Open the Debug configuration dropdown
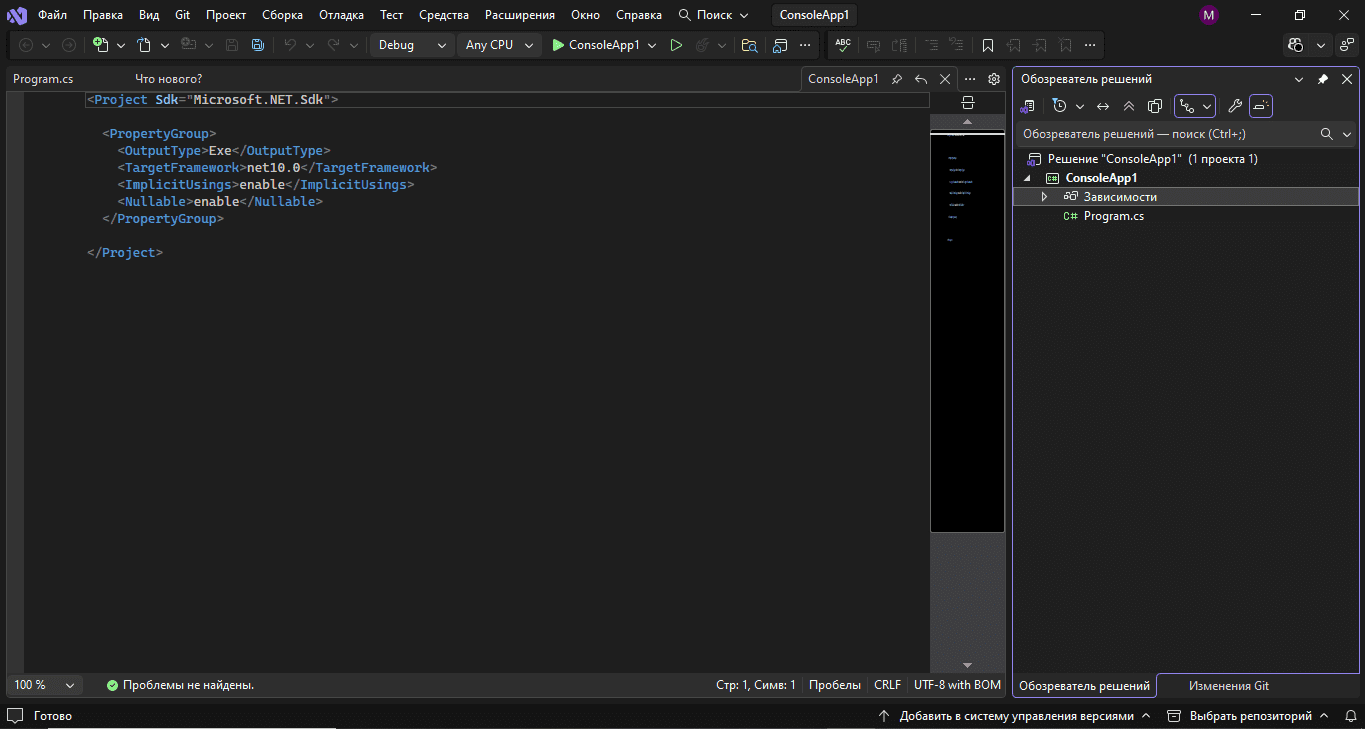1365x729 pixels. 412,45
